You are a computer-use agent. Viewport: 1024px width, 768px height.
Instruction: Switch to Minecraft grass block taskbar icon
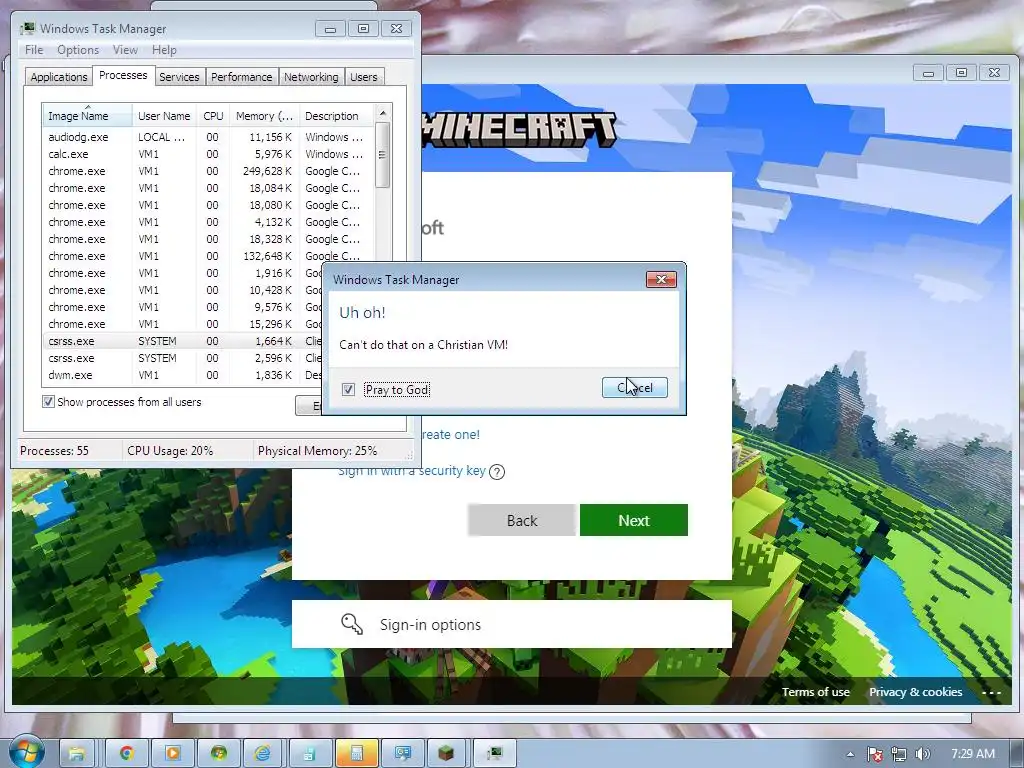[x=446, y=754]
